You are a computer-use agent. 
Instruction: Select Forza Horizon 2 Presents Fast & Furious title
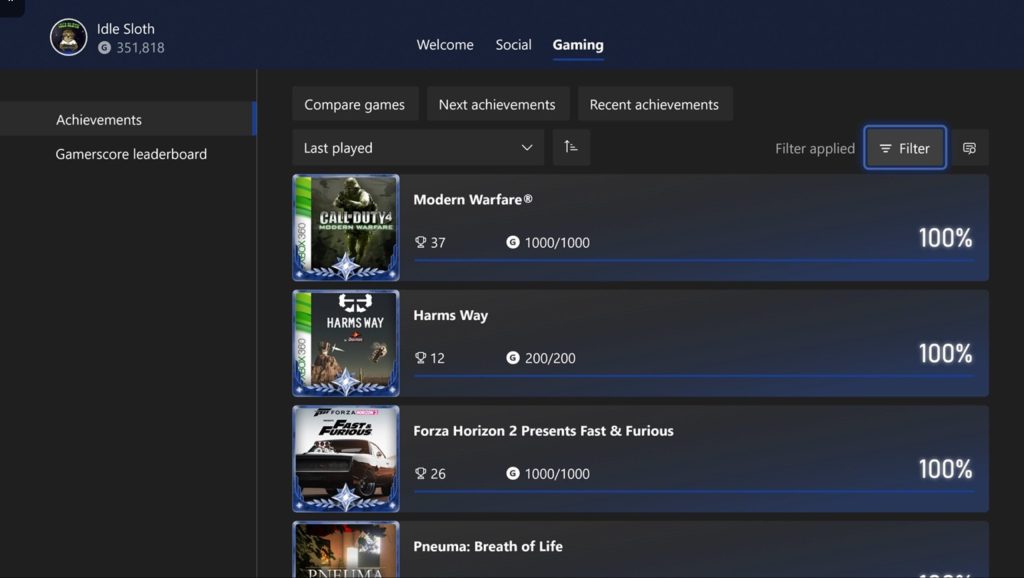(543, 430)
